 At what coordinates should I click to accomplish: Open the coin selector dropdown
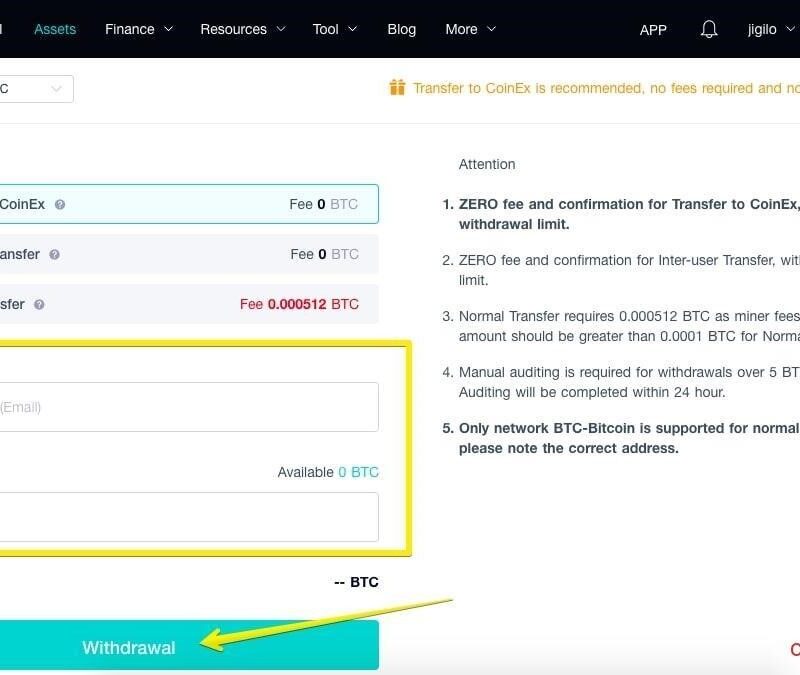click(x=35, y=89)
